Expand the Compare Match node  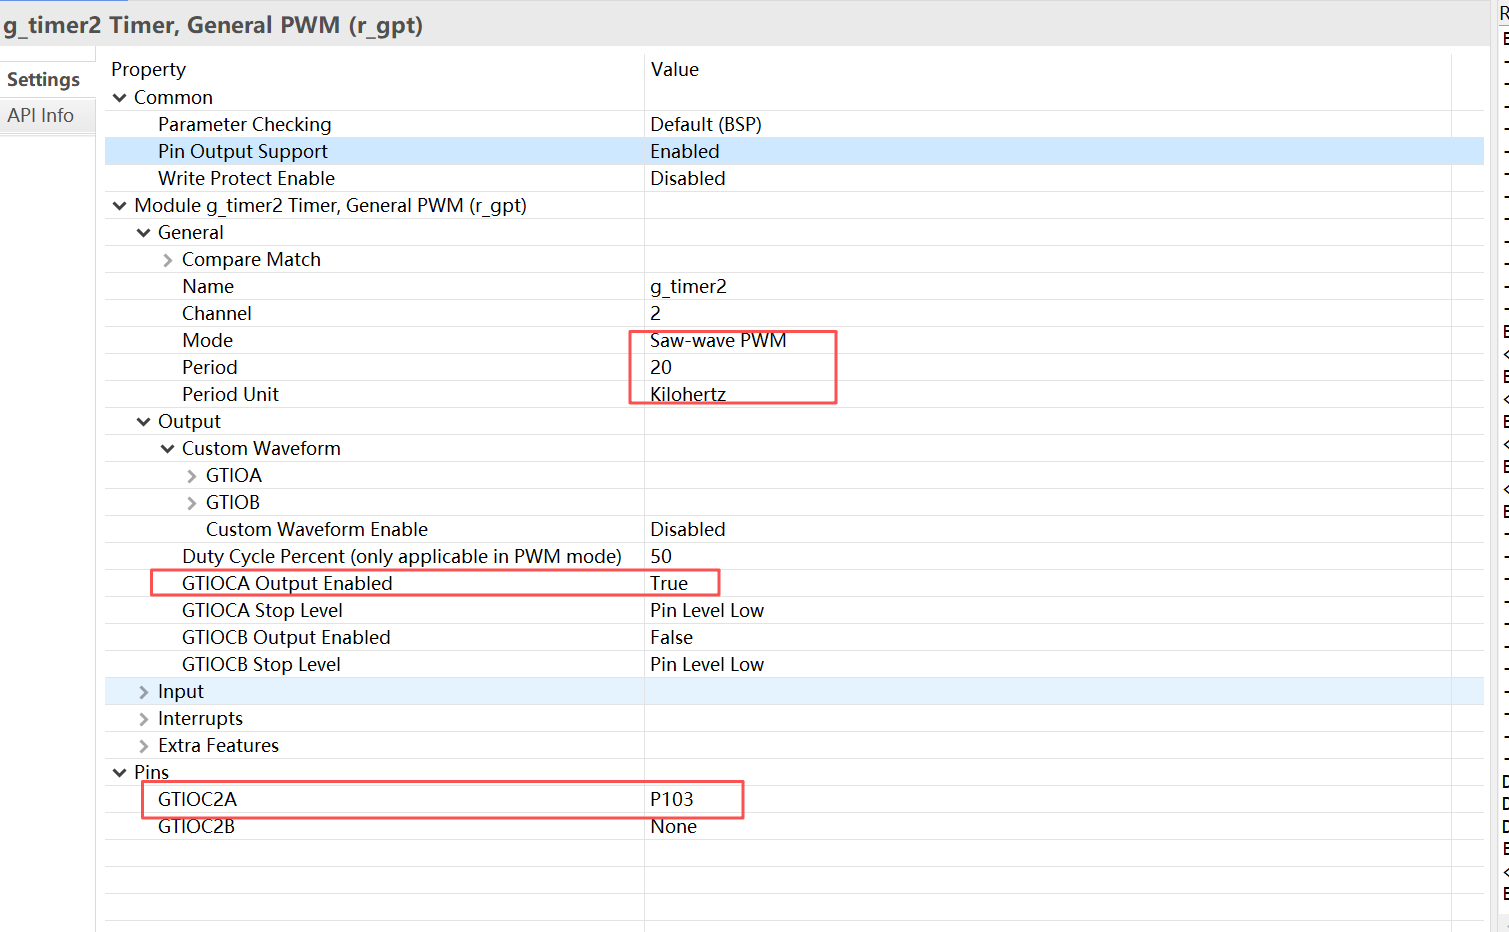(x=168, y=260)
